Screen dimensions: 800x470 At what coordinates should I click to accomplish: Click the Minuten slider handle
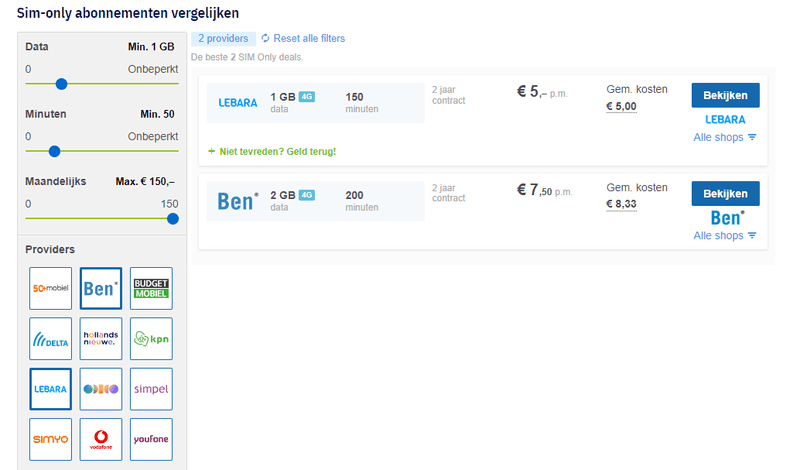point(55,152)
